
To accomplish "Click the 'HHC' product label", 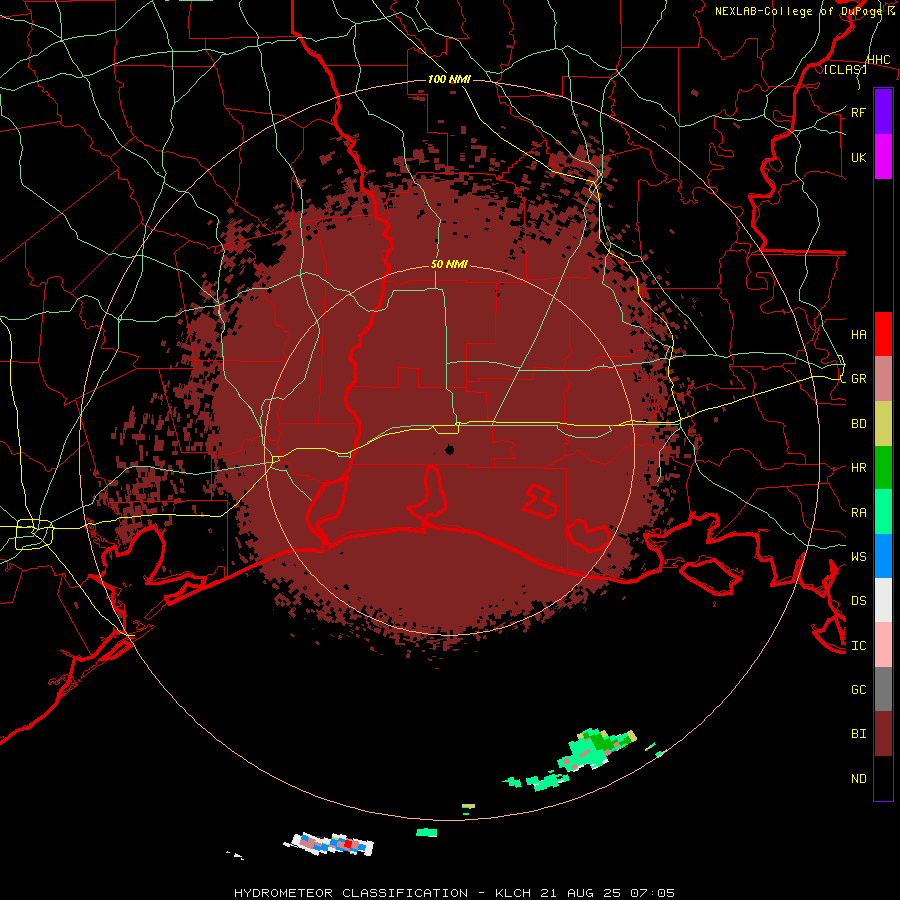I will 878,60.
